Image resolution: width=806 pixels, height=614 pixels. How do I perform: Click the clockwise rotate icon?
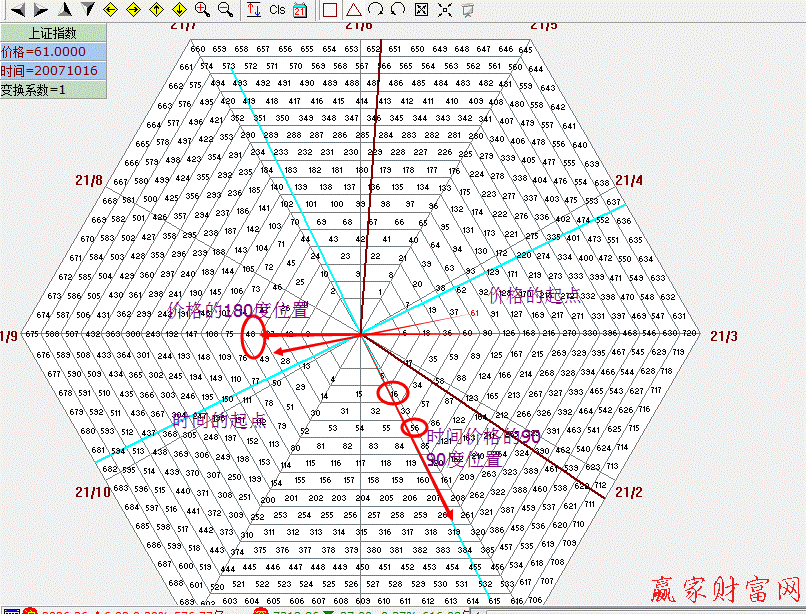pos(375,10)
